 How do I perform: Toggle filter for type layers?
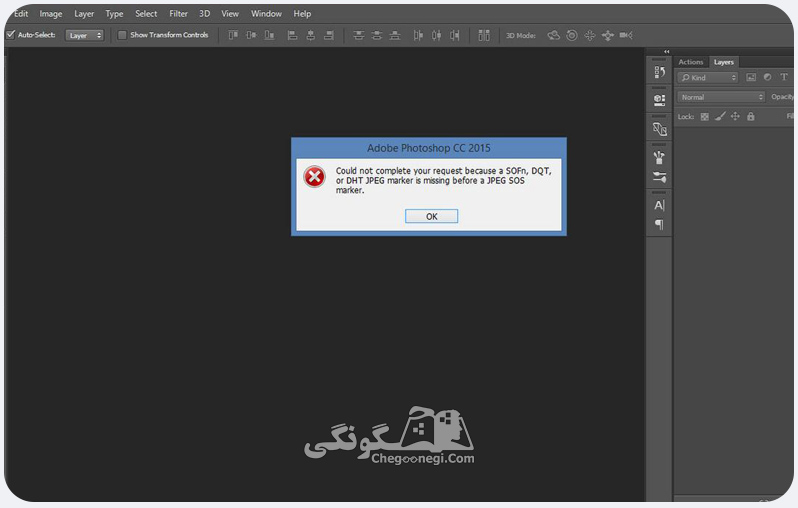pyautogui.click(x=784, y=77)
